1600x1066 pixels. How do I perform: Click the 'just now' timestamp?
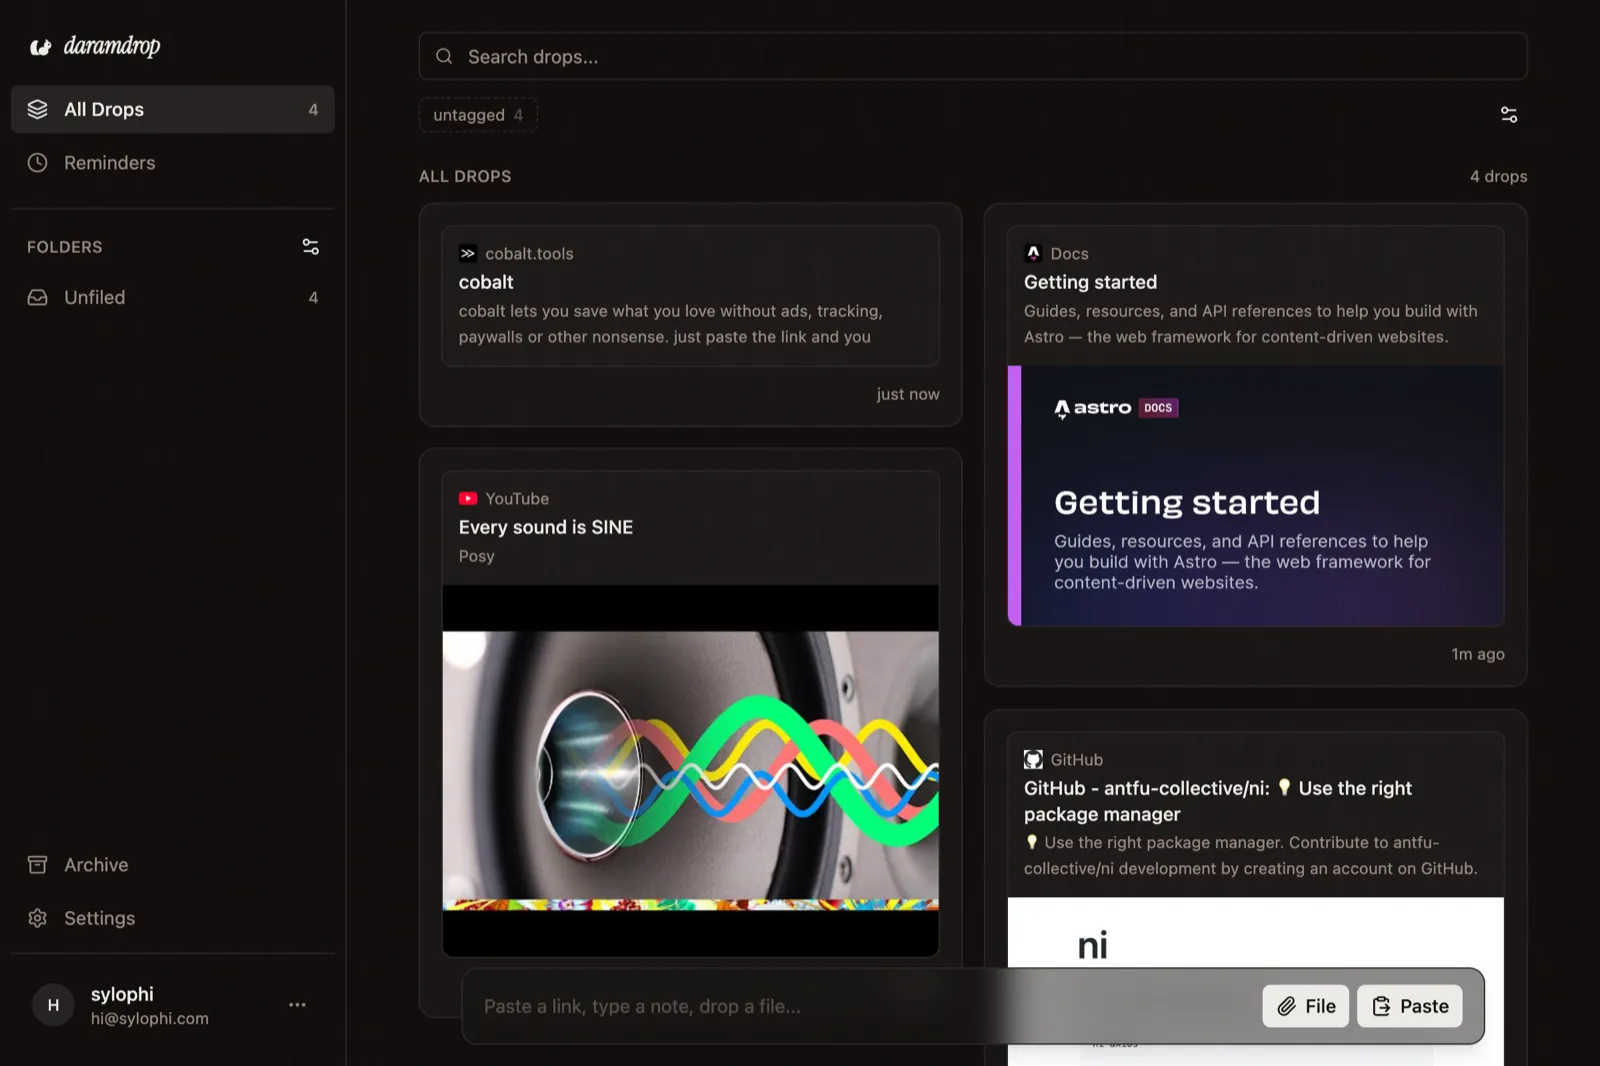908,394
